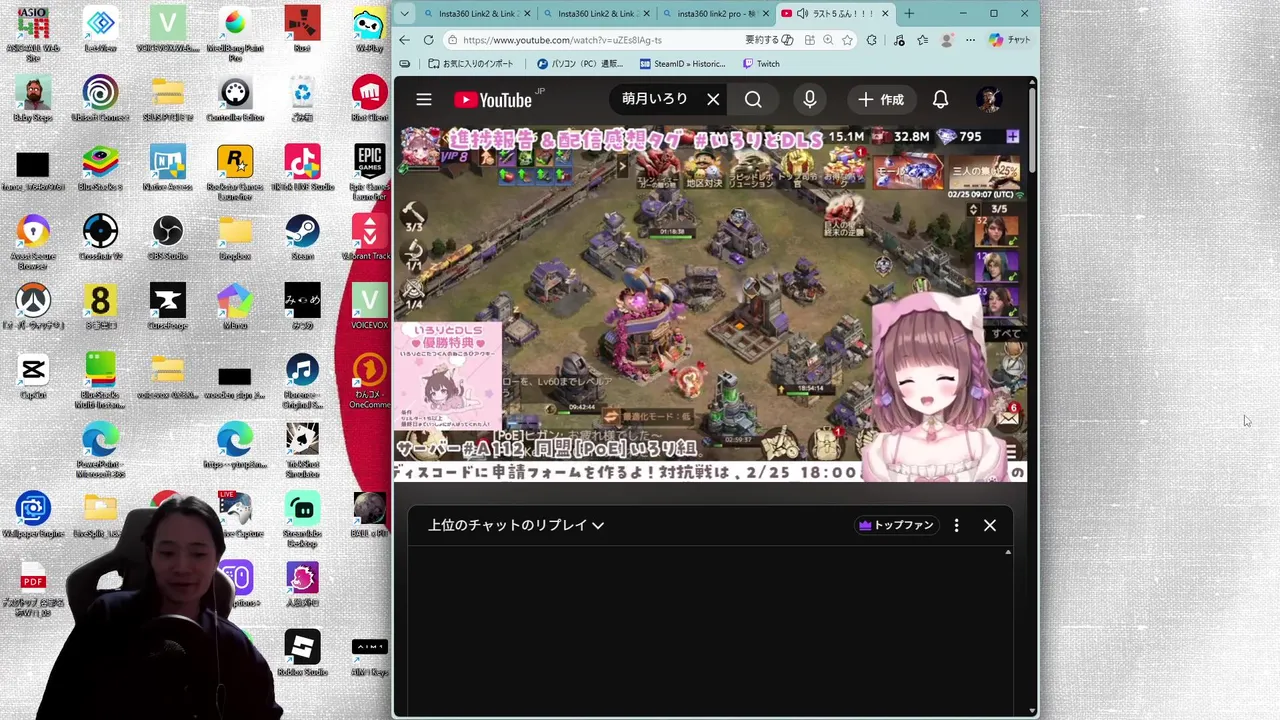
Task: Click the 作成 create button
Action: 881,99
